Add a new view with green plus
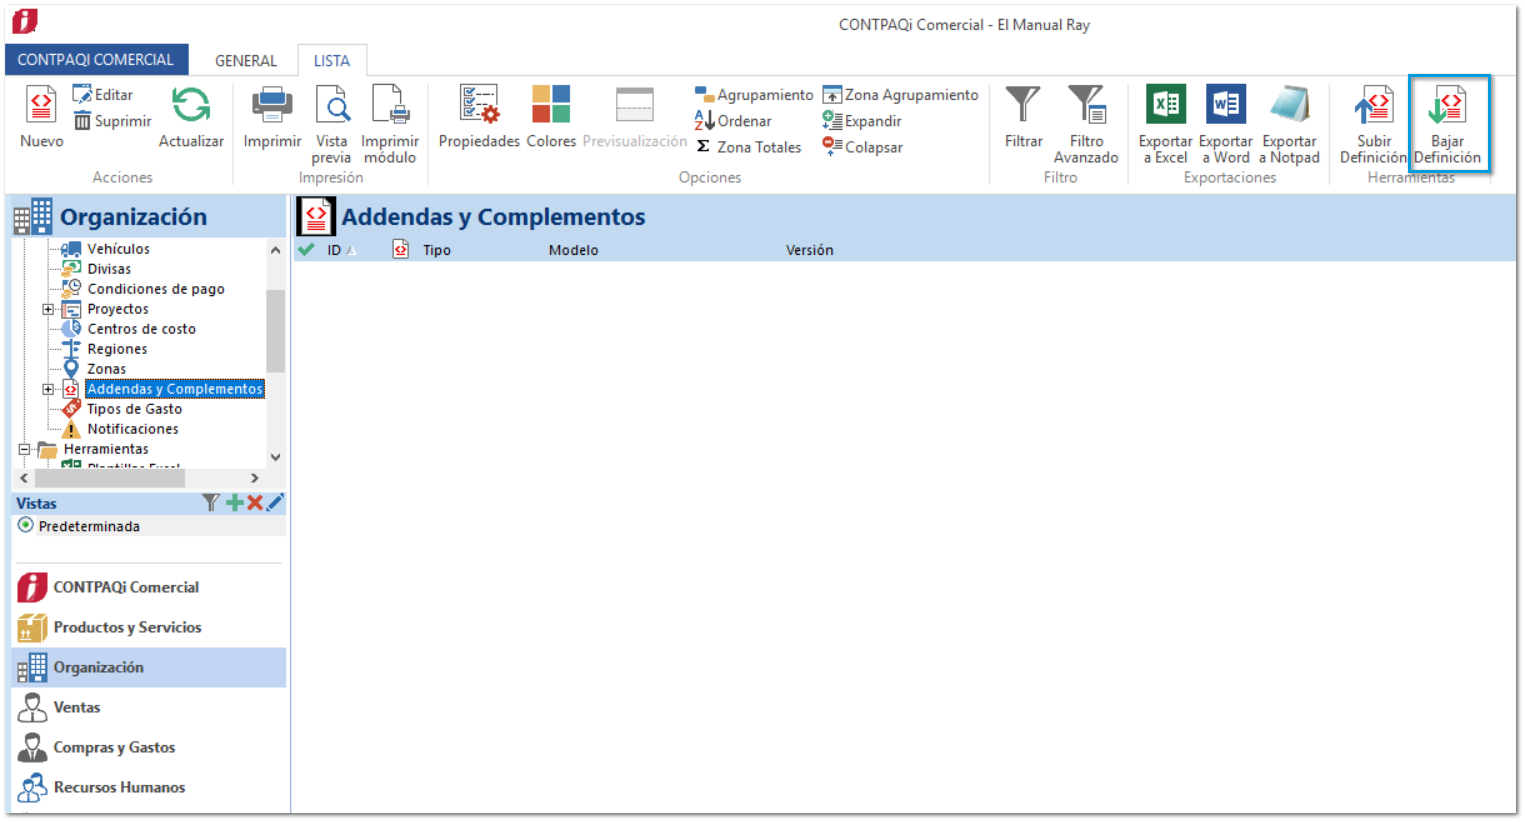 pos(235,503)
